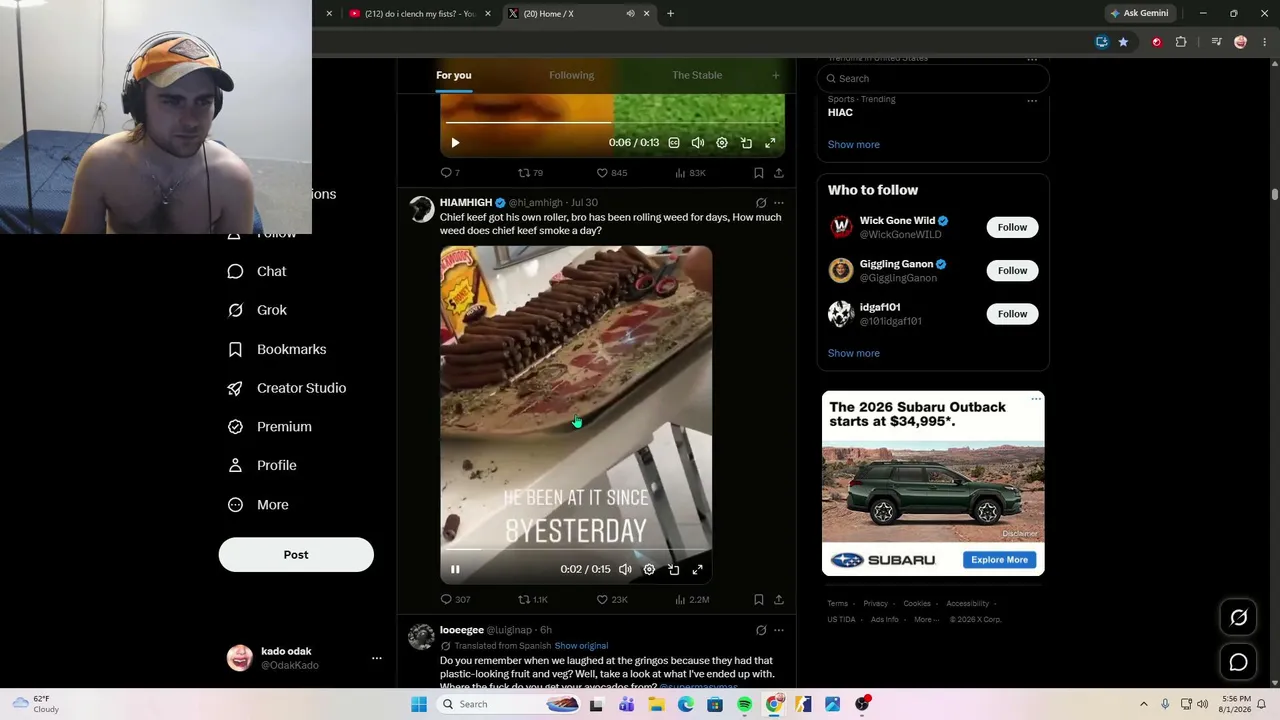1280x720 pixels.
Task: Play the top video at 0:06
Action: pos(455,143)
